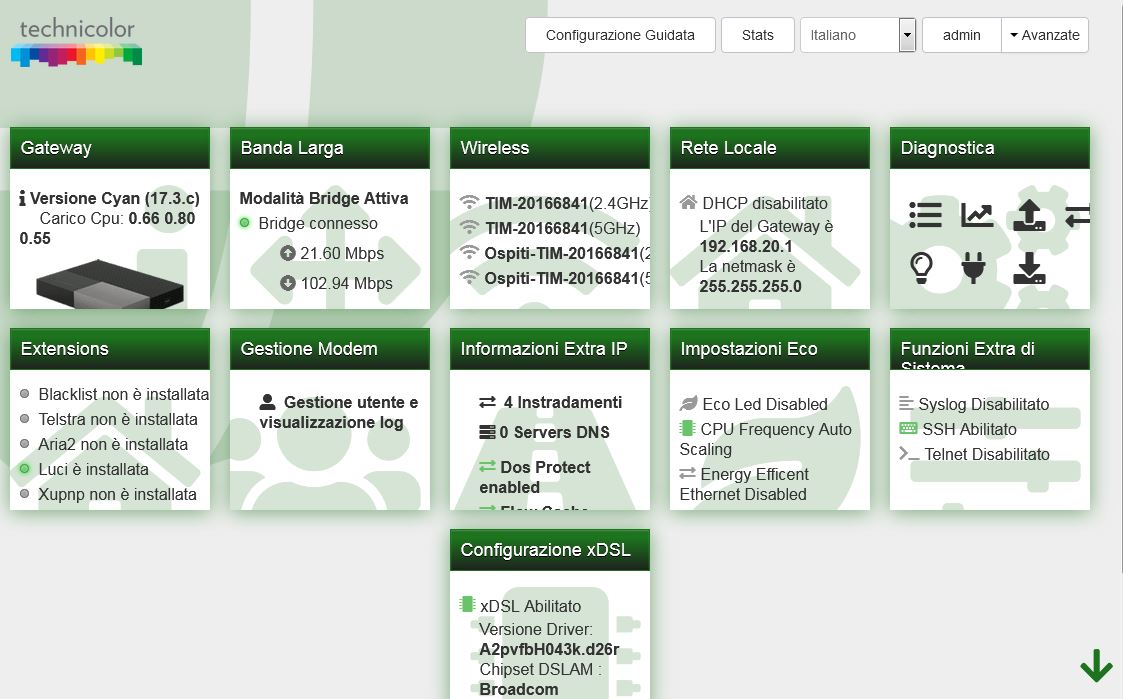
Task: Click wifi icon of first Ospiti-TIM-20166841 network
Action: (x=469, y=253)
